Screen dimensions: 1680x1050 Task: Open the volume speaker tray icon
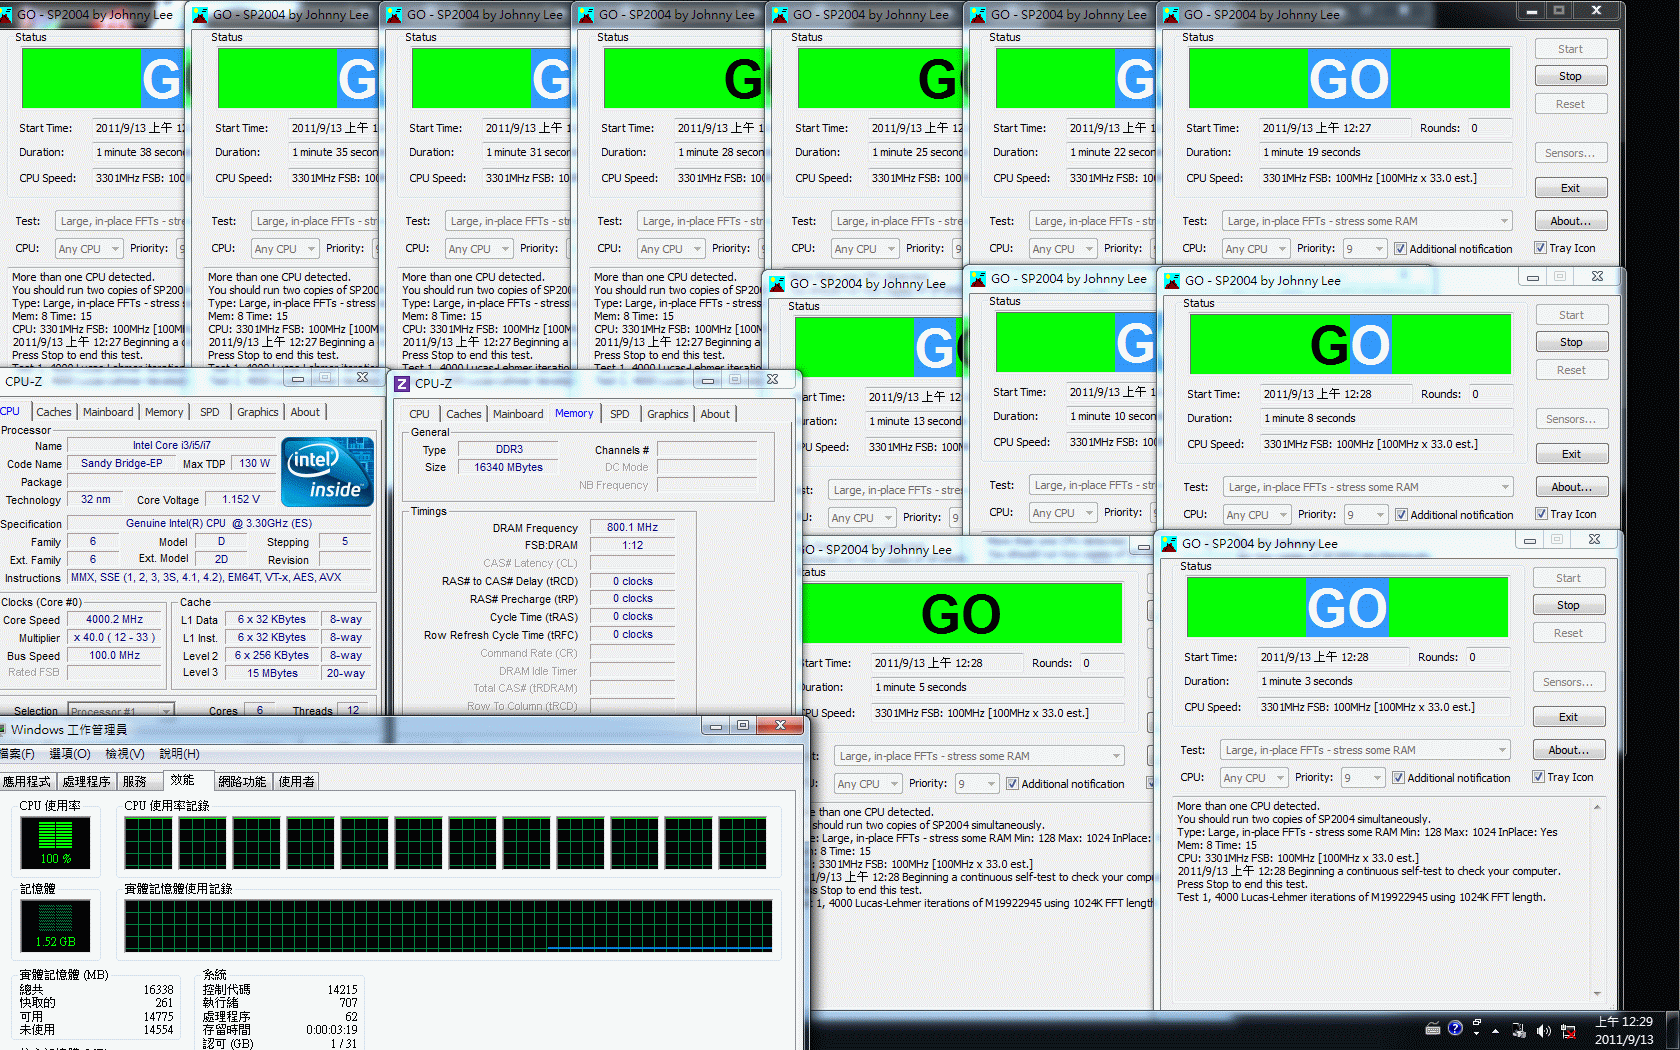1543,1031
